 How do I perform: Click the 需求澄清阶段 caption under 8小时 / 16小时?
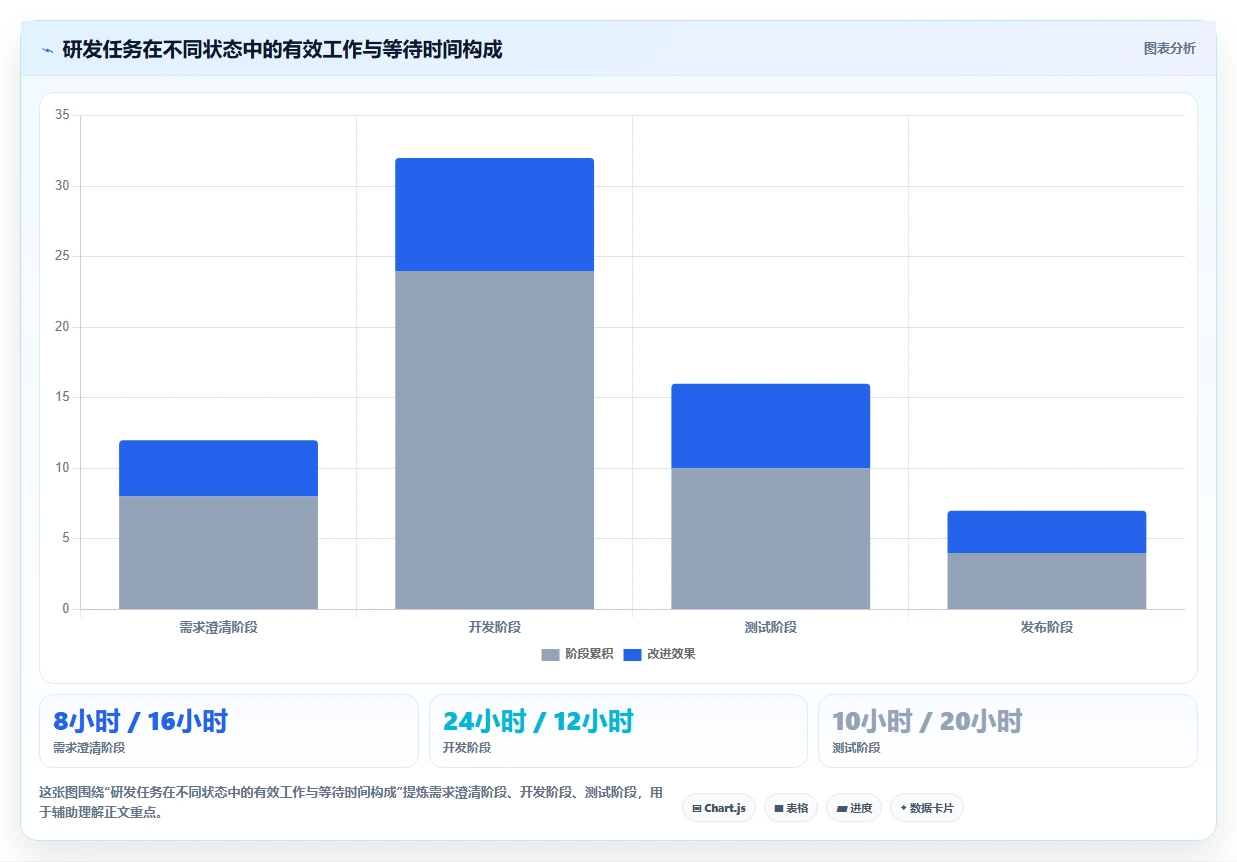click(x=89, y=748)
